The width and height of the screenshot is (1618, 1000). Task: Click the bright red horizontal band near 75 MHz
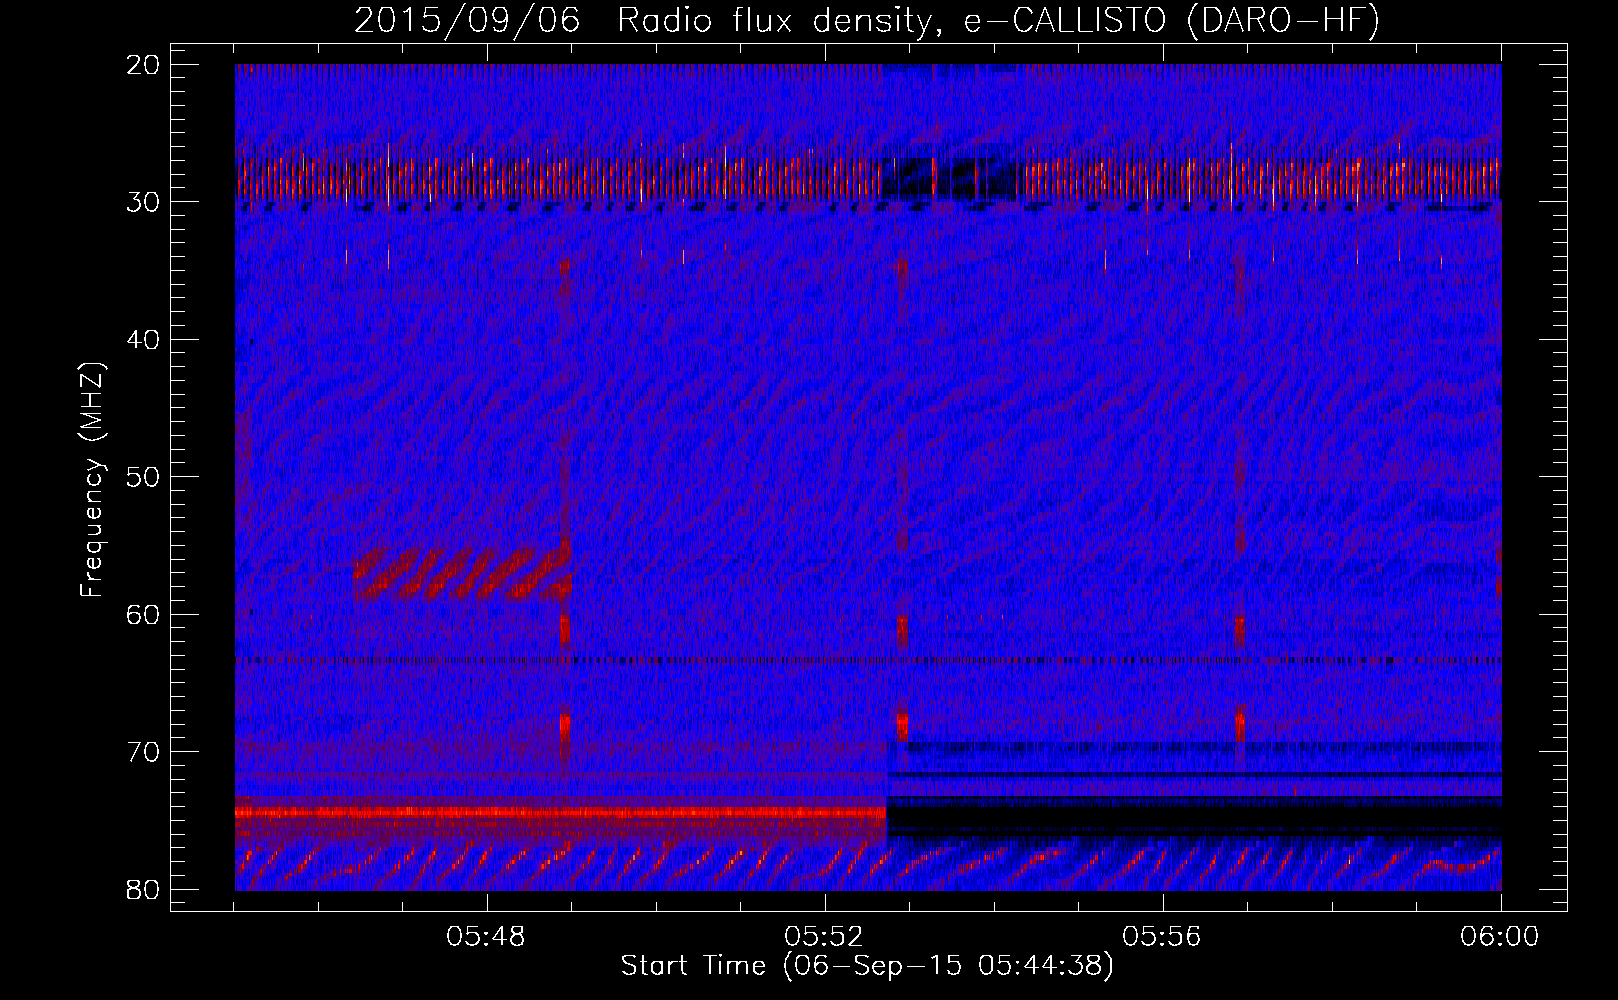click(561, 813)
